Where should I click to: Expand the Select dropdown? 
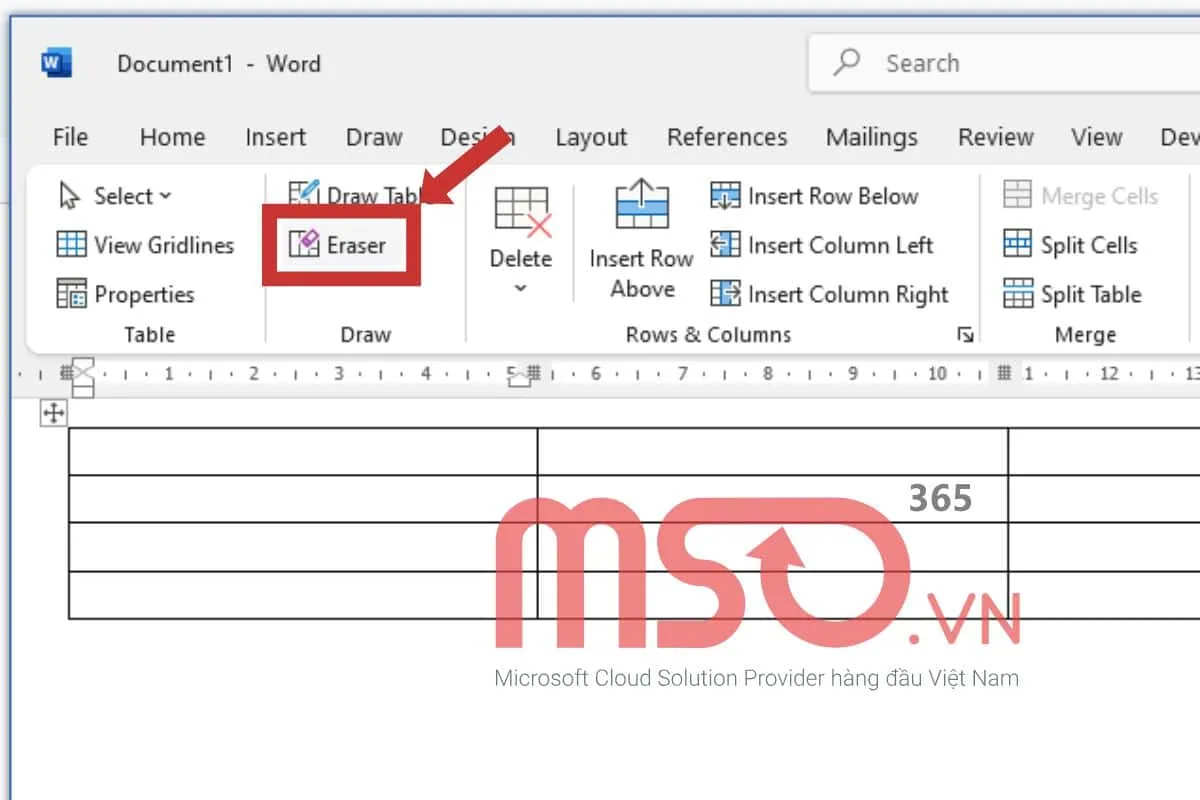pos(115,196)
